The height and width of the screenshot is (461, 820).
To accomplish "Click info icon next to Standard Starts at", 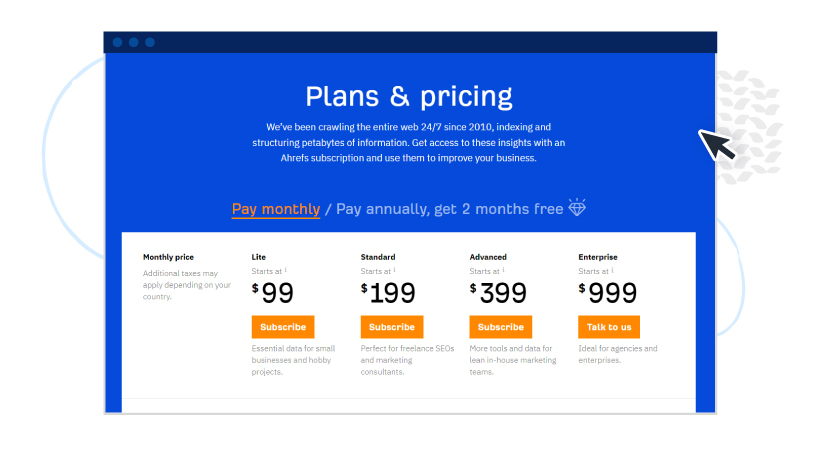I will point(394,270).
